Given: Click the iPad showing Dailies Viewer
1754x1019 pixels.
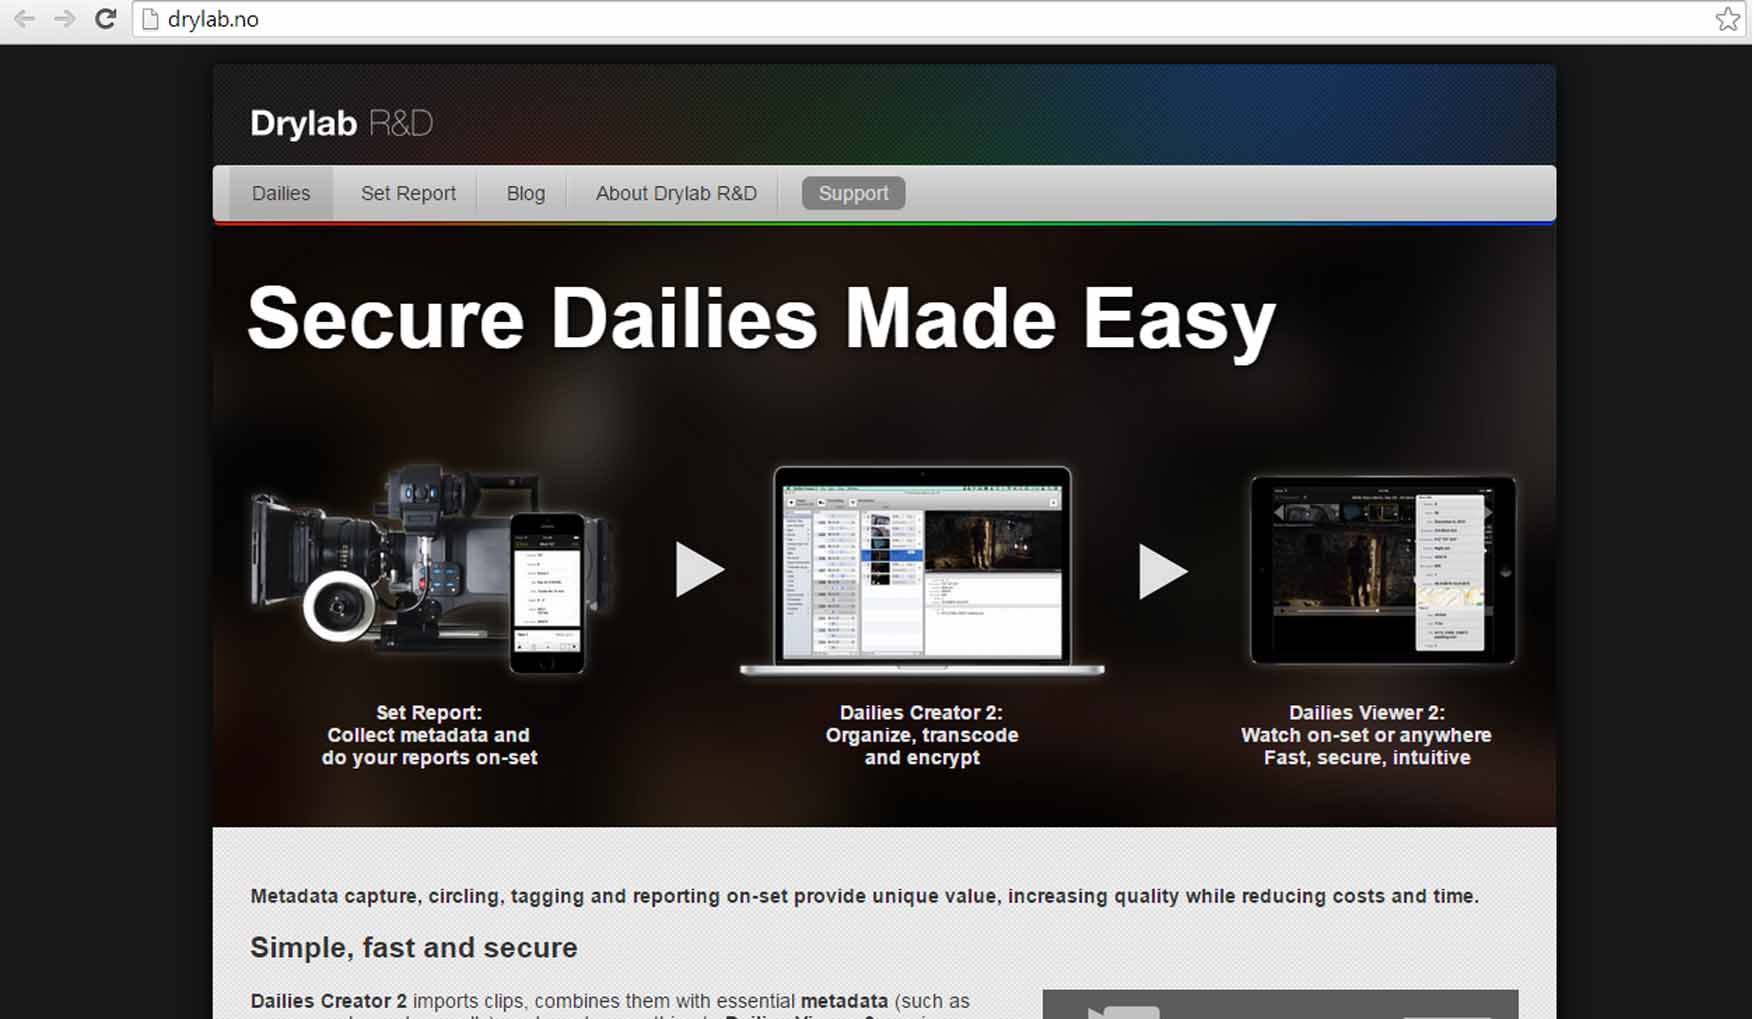Looking at the screenshot, I should 1382,570.
